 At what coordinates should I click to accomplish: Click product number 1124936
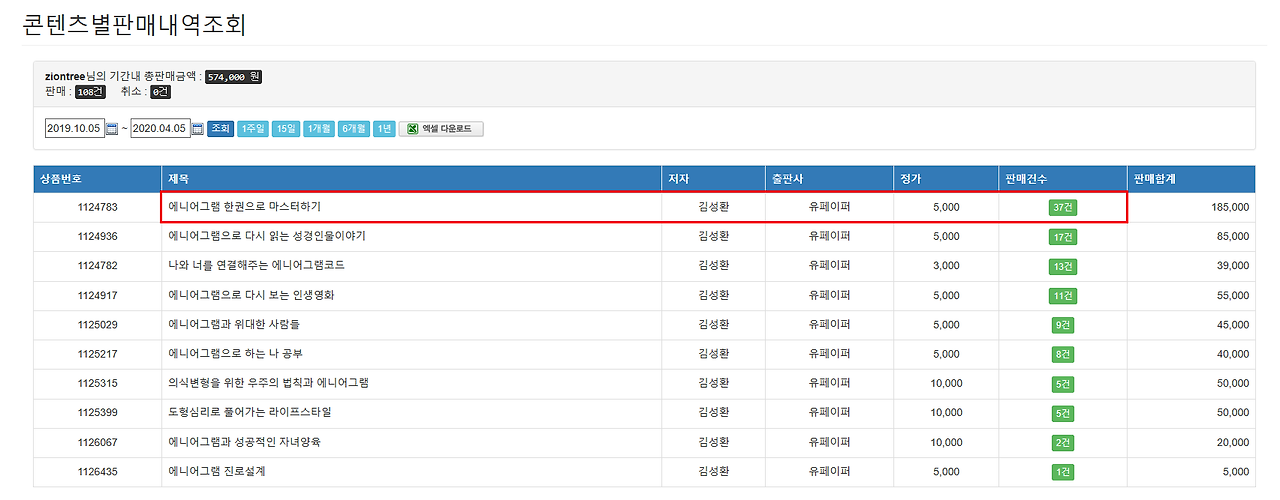(x=97, y=237)
